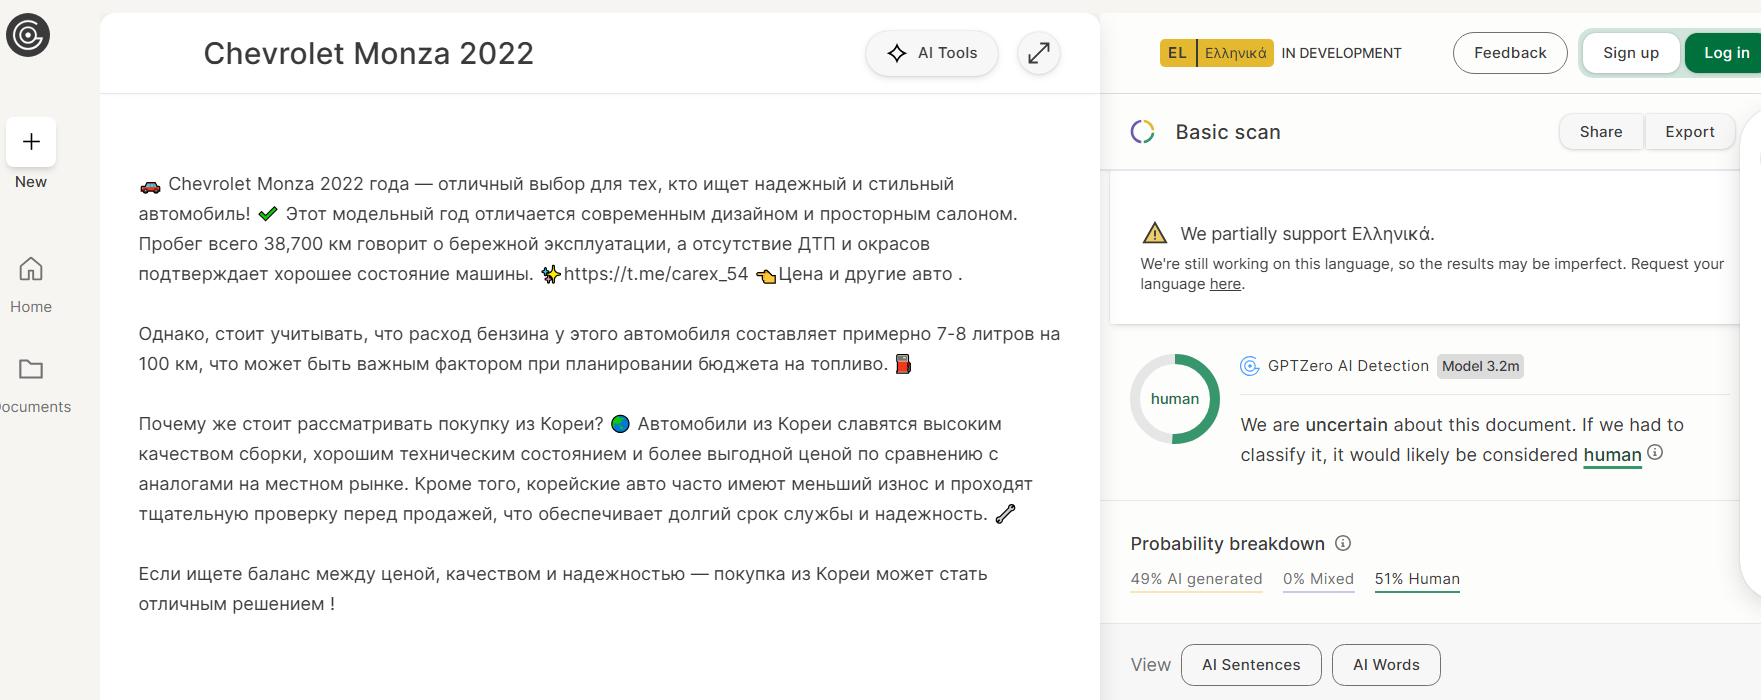Click the Chevrolet Monza 2022 document title
1761x700 pixels.
[369, 54]
